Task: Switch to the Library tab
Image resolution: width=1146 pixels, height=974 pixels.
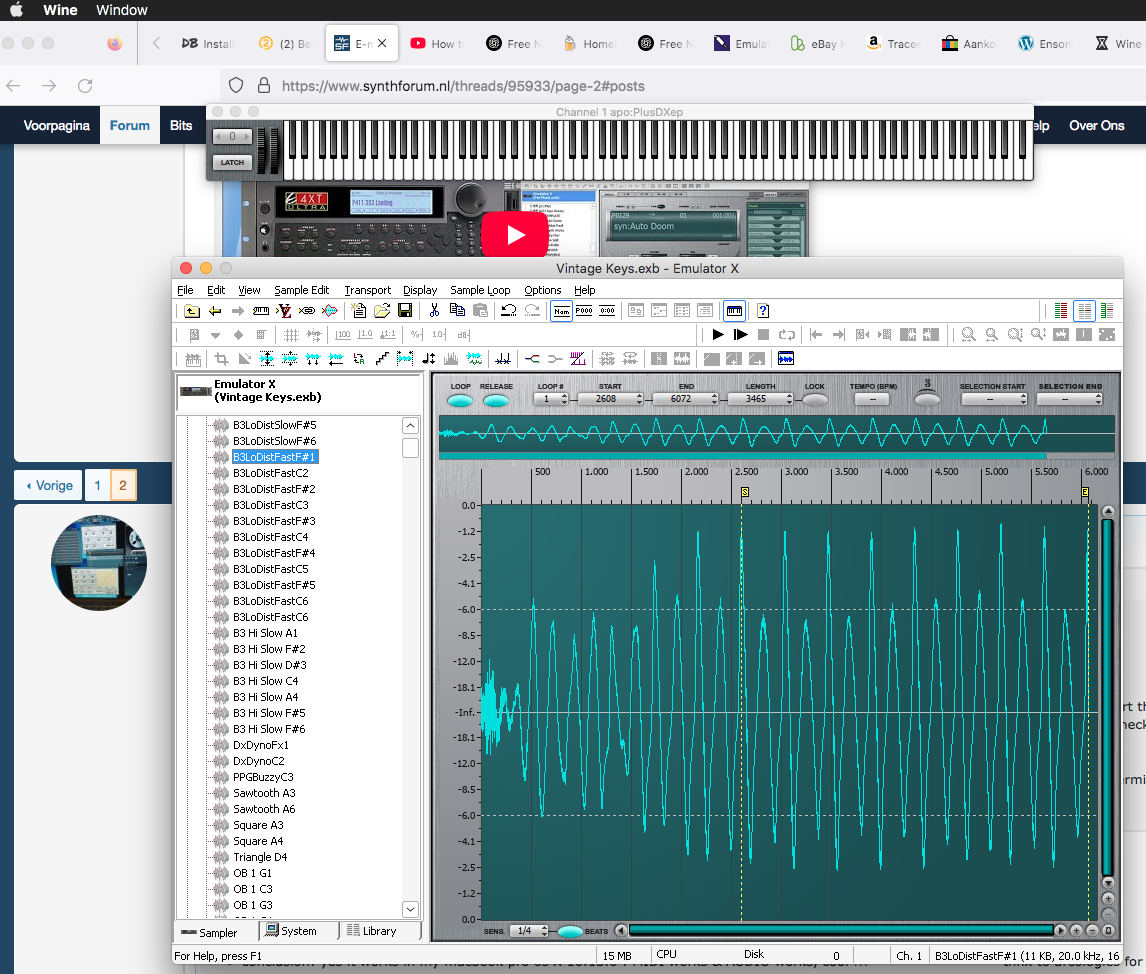Action: (x=371, y=931)
